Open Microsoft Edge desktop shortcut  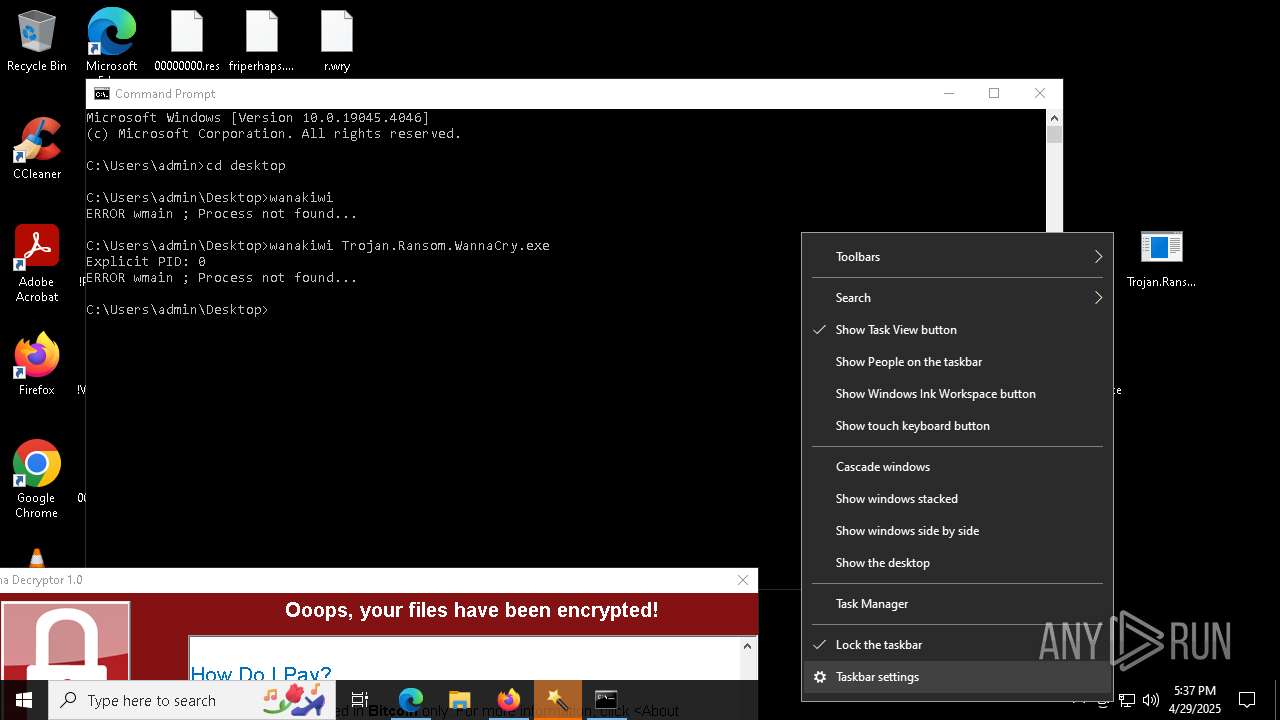tap(111, 40)
